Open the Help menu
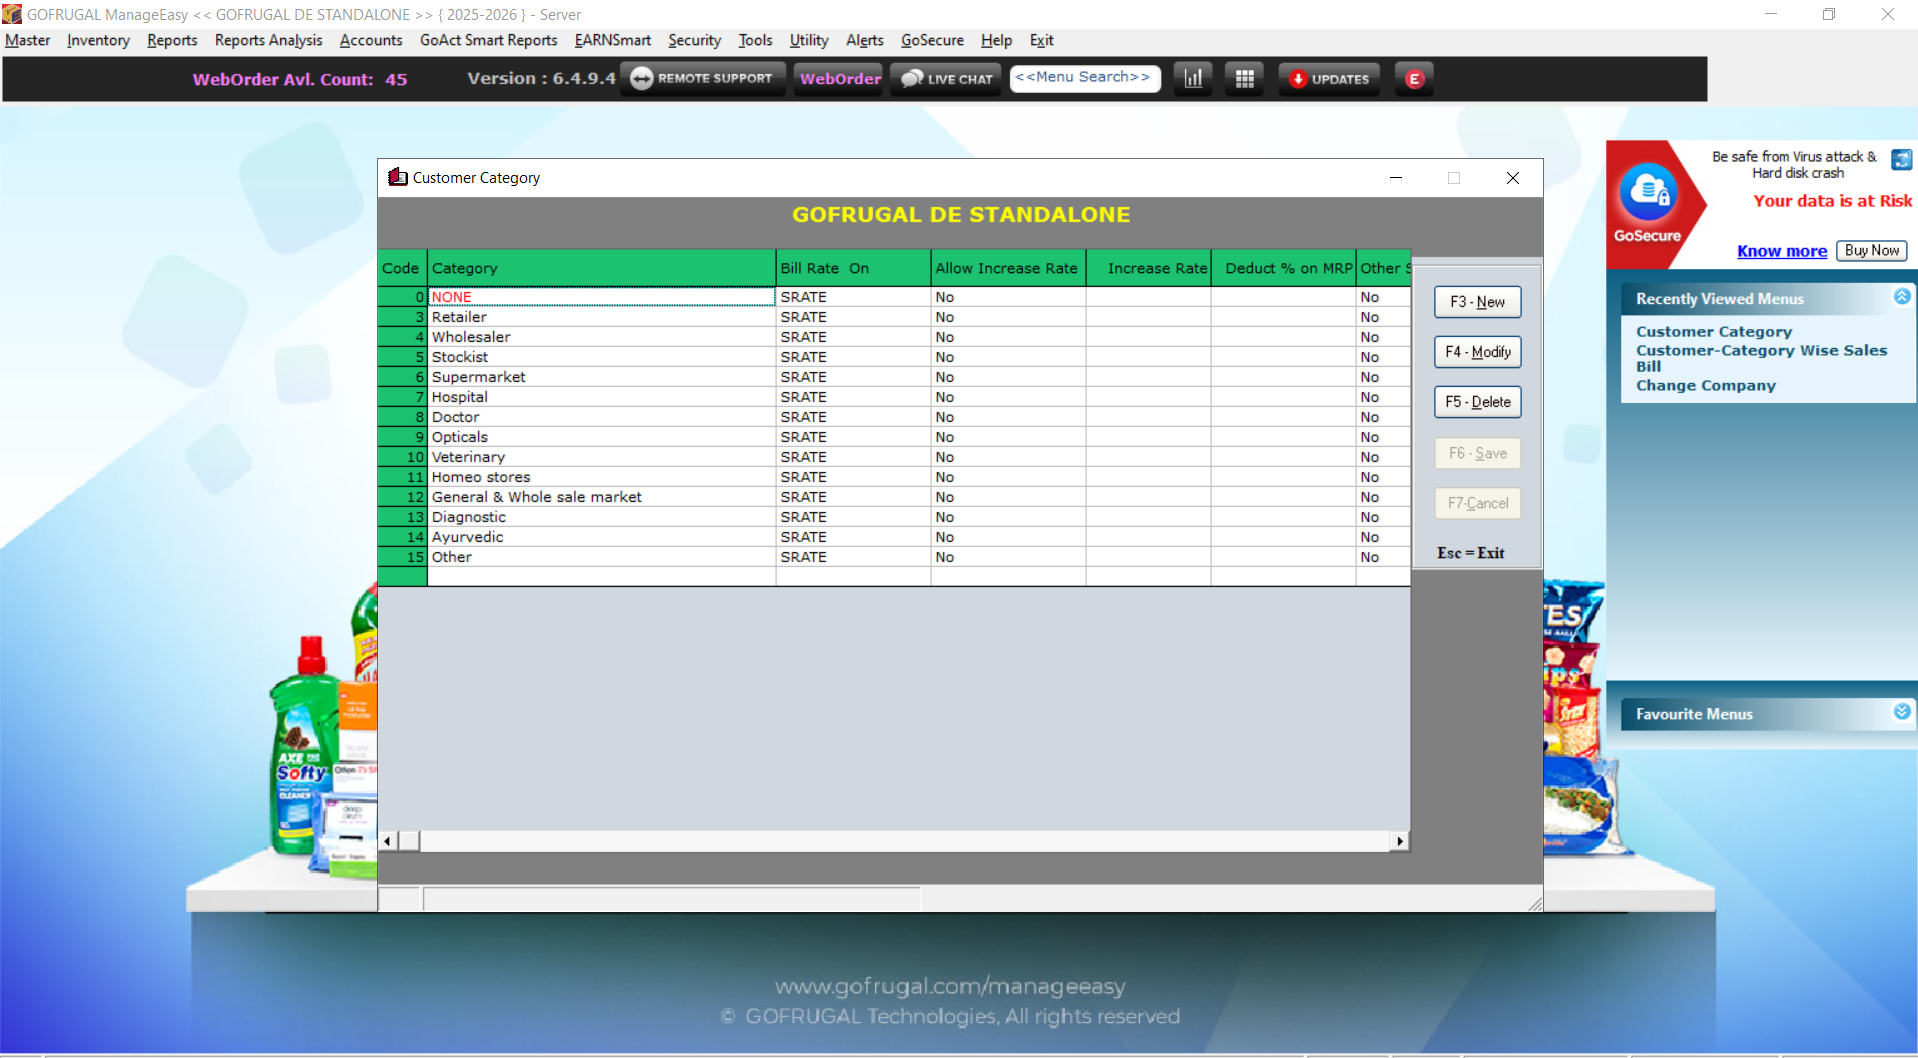Image resolution: width=1918 pixels, height=1058 pixels. (x=996, y=40)
